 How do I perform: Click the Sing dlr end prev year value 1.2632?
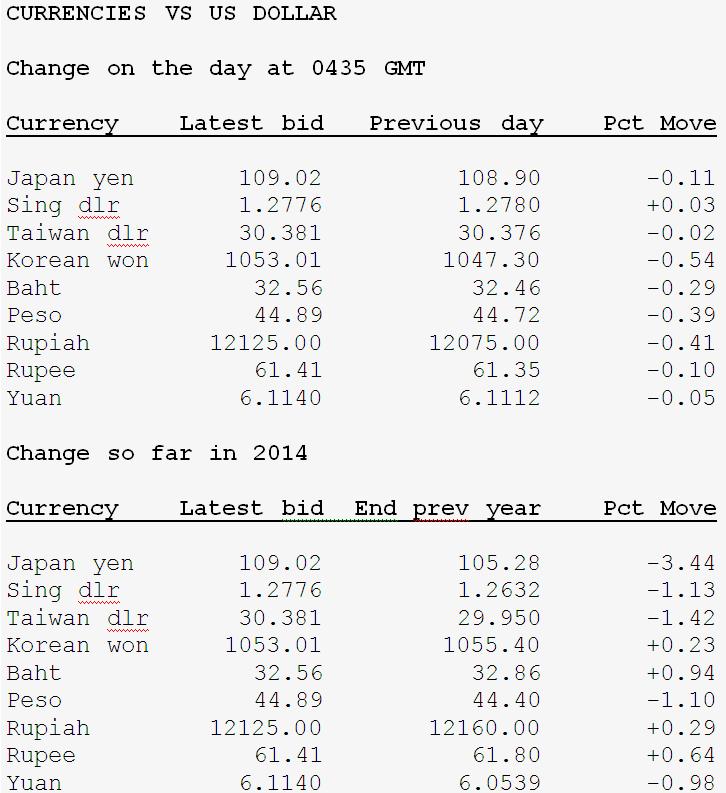click(x=498, y=591)
